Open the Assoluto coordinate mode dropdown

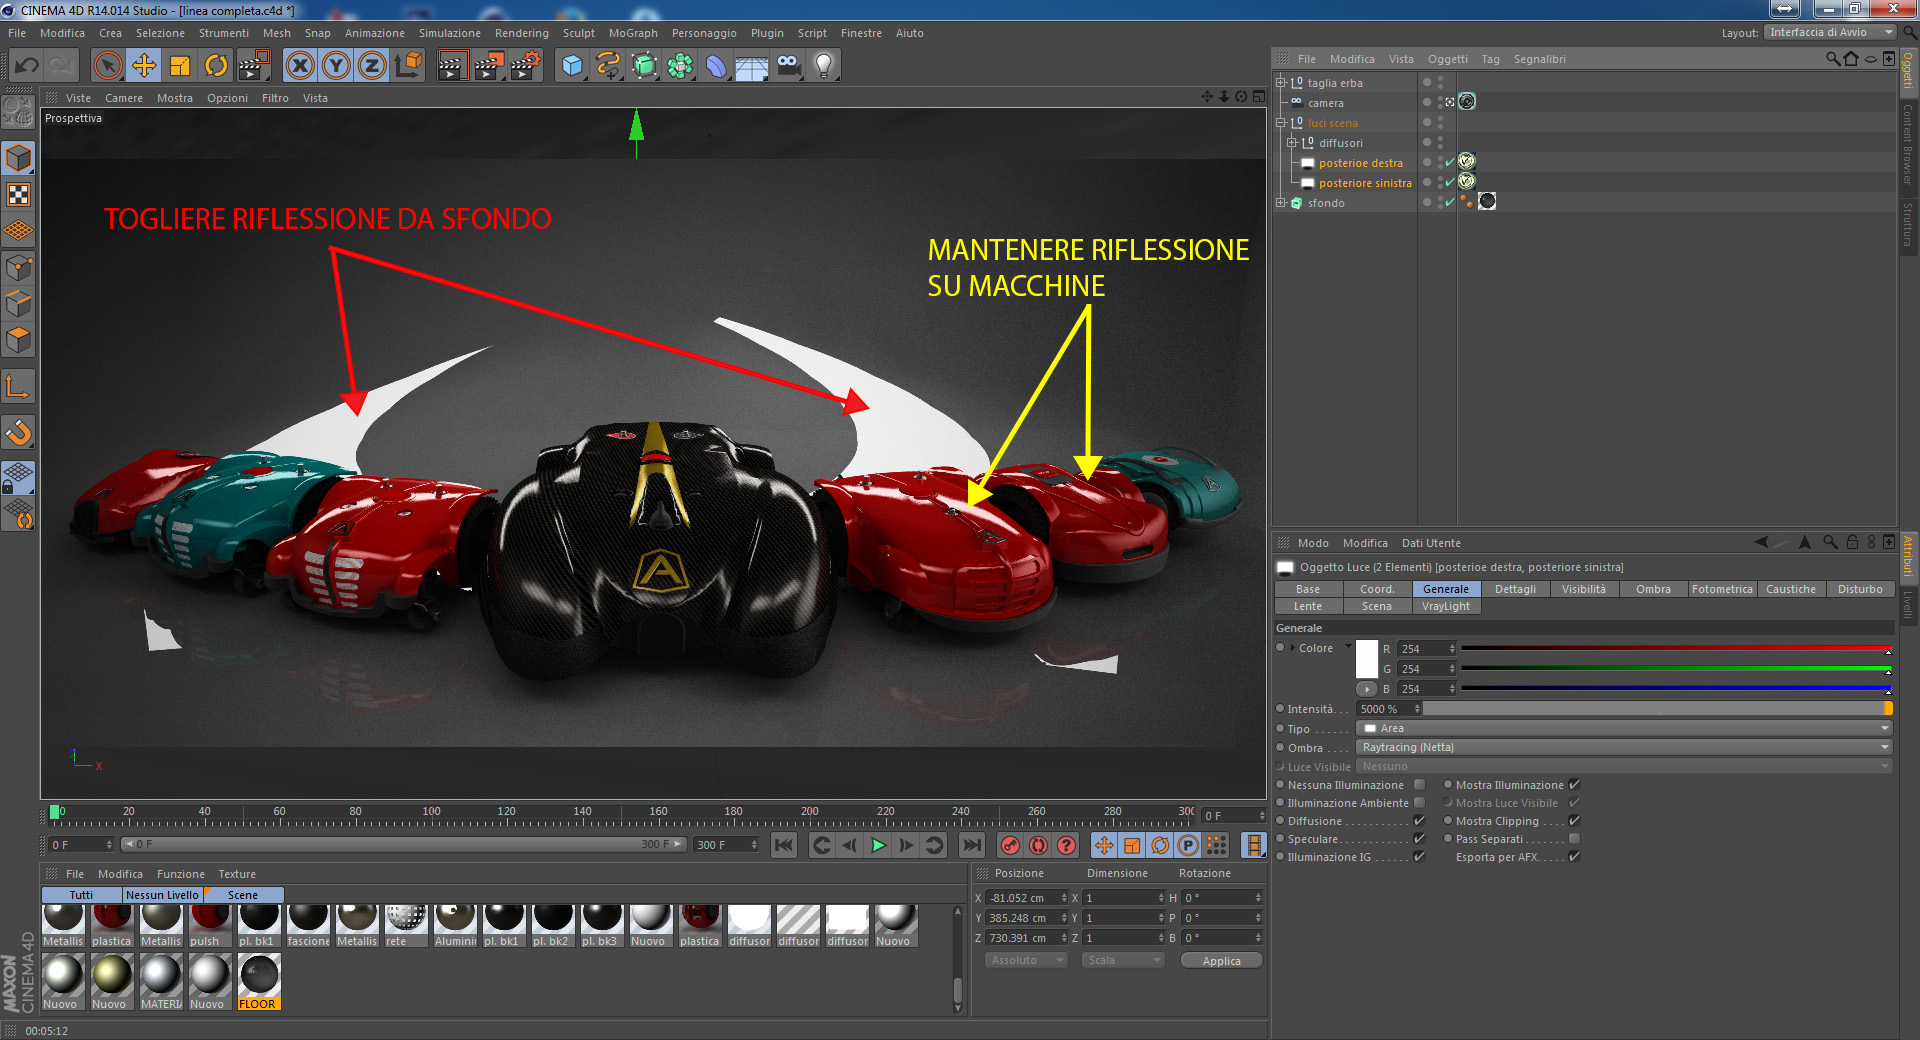1025,960
